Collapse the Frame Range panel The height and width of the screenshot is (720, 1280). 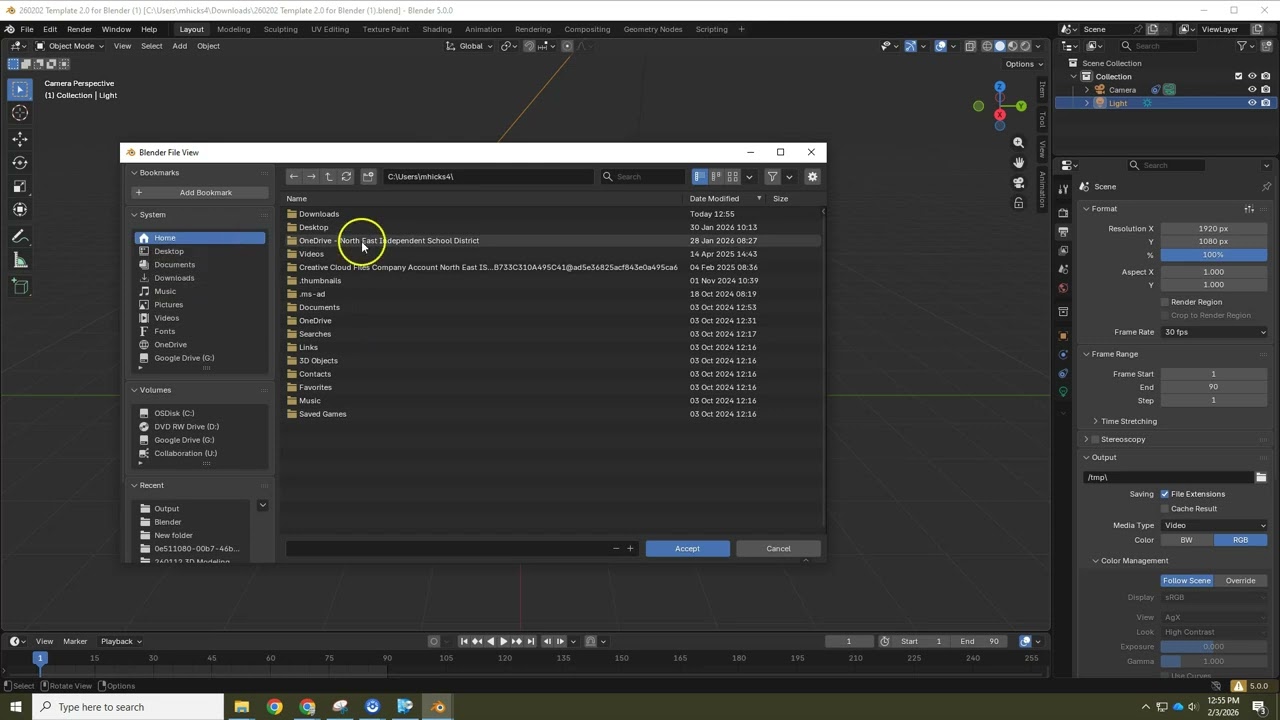coord(1114,354)
